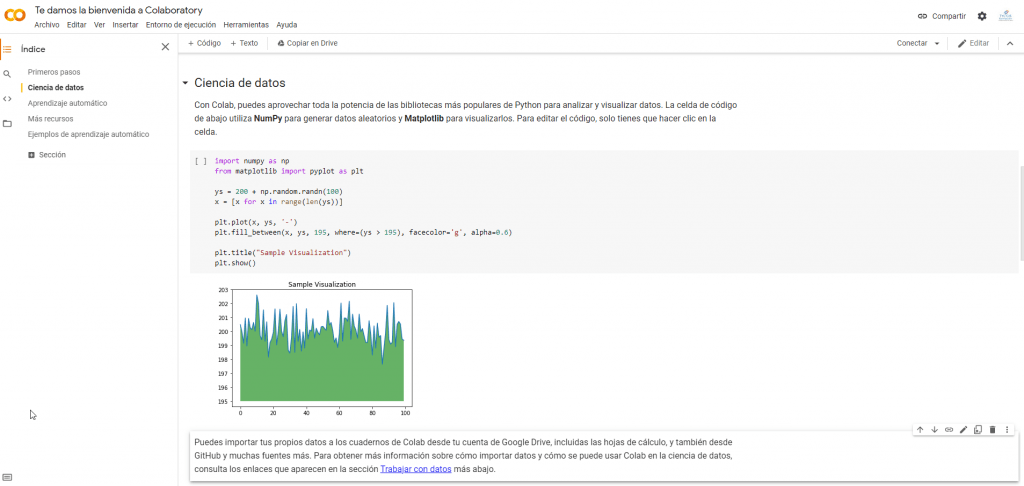1024x486 pixels.
Task: Go to Ejemplos de aprendizaje automático
Action: (88, 135)
